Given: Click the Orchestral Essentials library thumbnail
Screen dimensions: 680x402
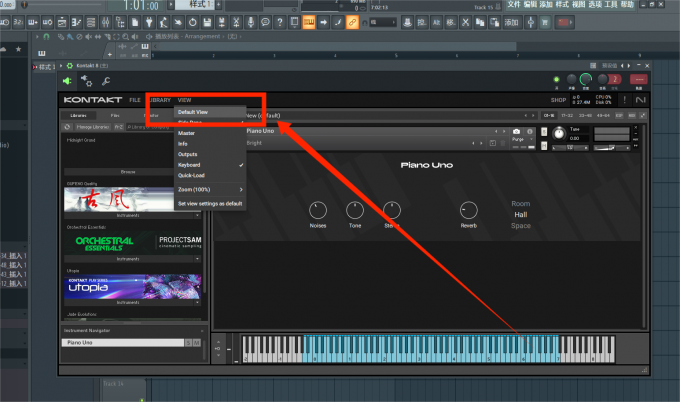Looking at the screenshot, I should click(133, 243).
